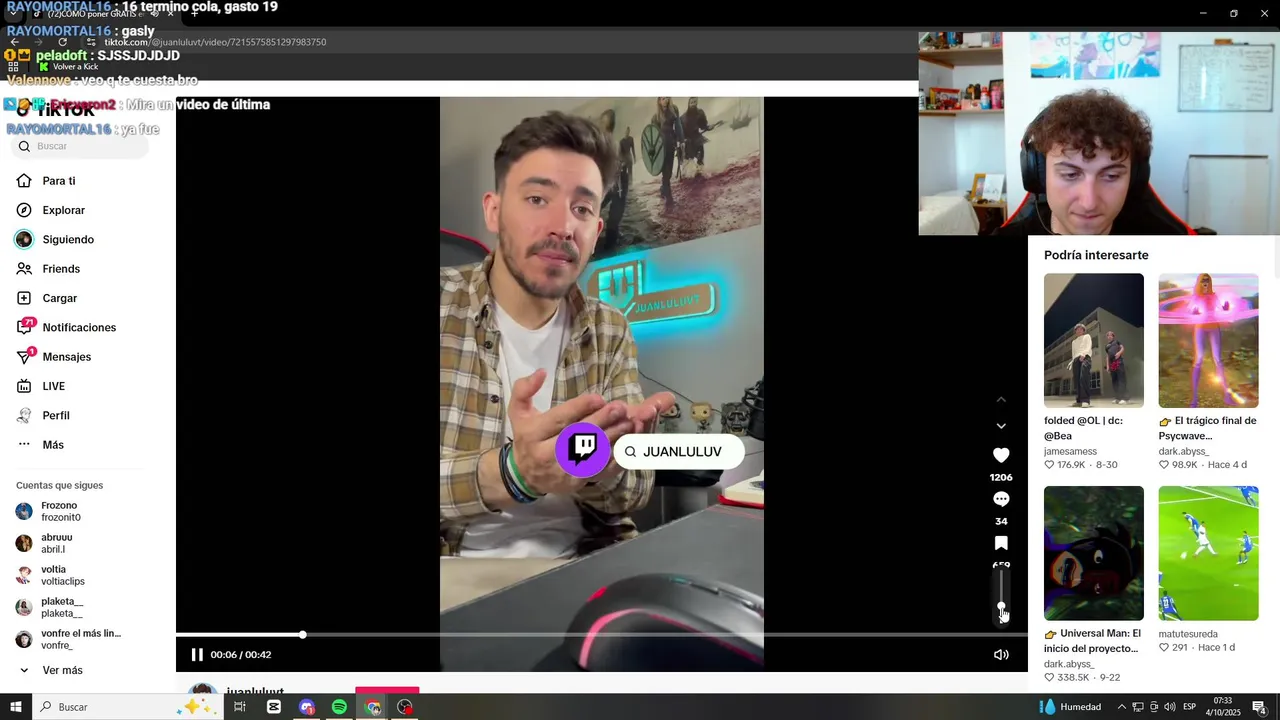Open a new browser tab
Viewport: 1280px width, 720px height.
[x=194, y=14]
